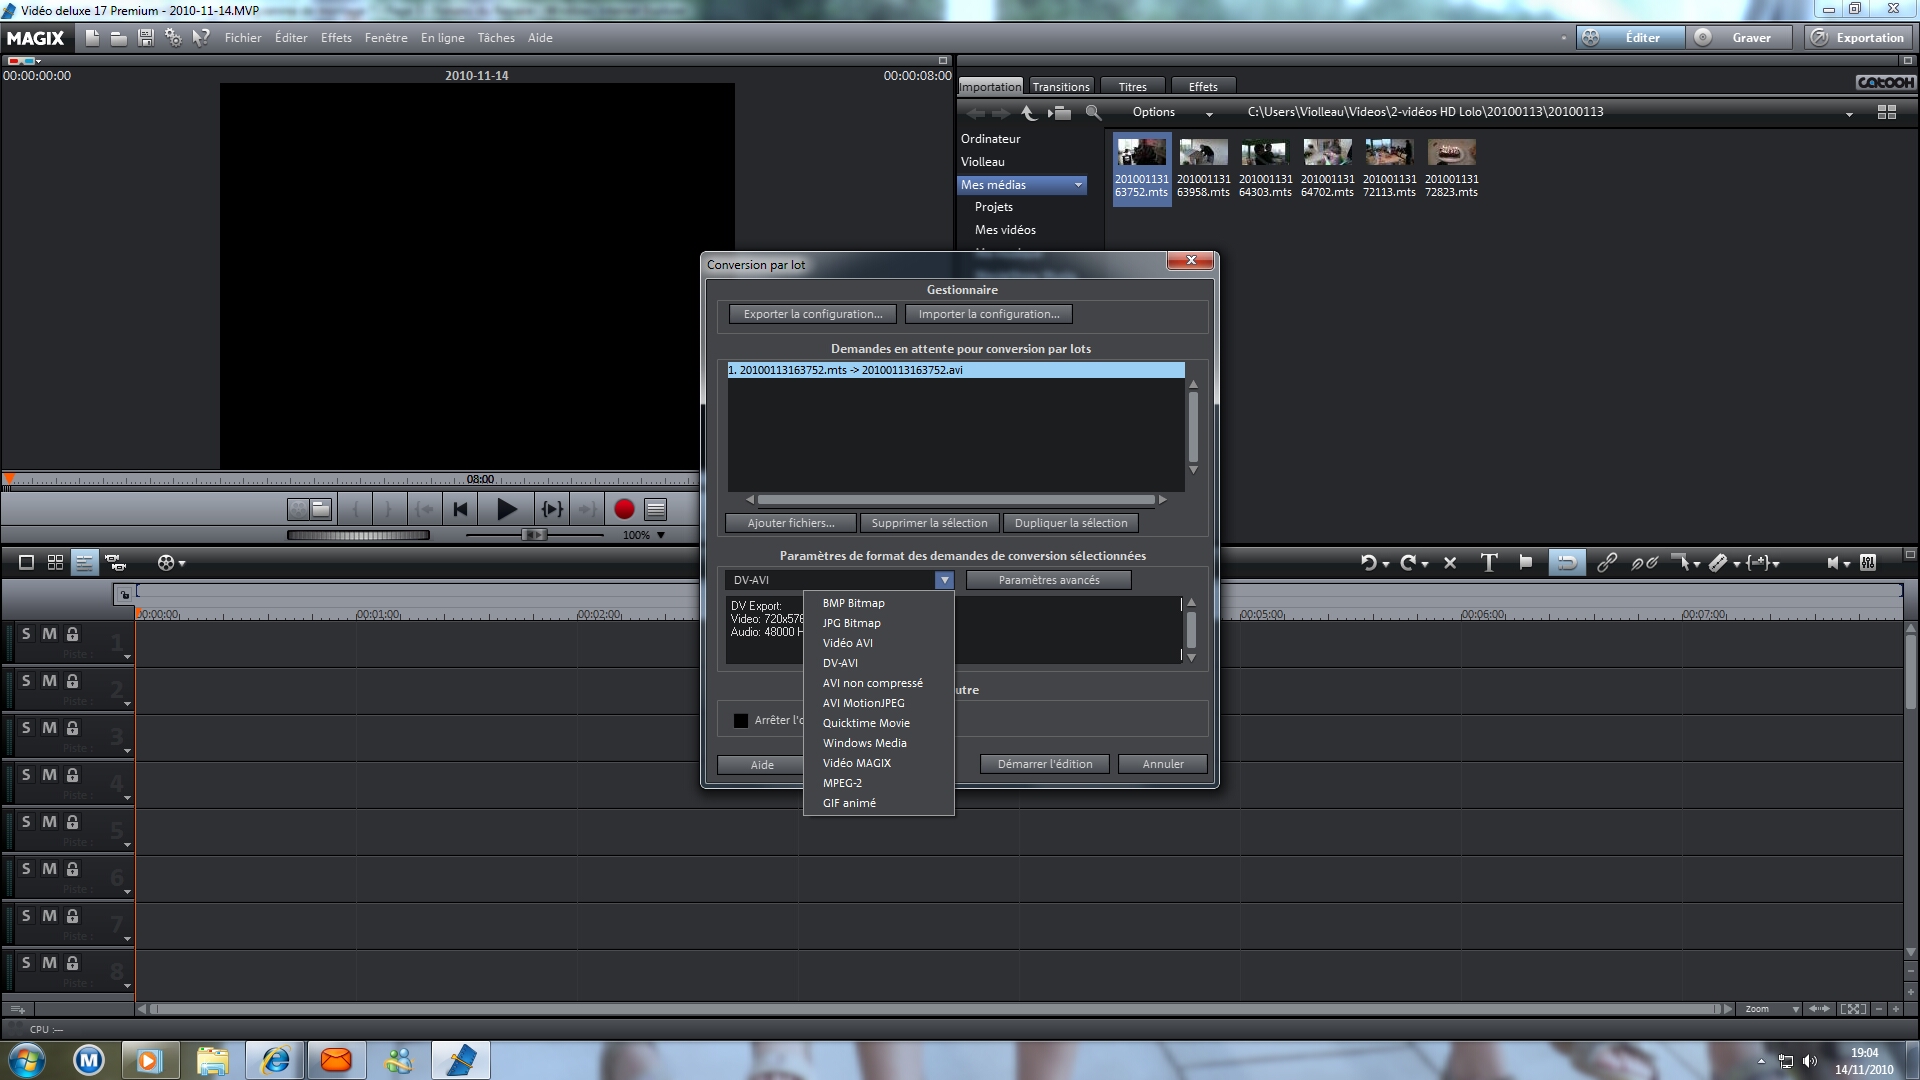Navigate up one folder in media pool
This screenshot has height=1080, width=1920.
tap(1028, 113)
